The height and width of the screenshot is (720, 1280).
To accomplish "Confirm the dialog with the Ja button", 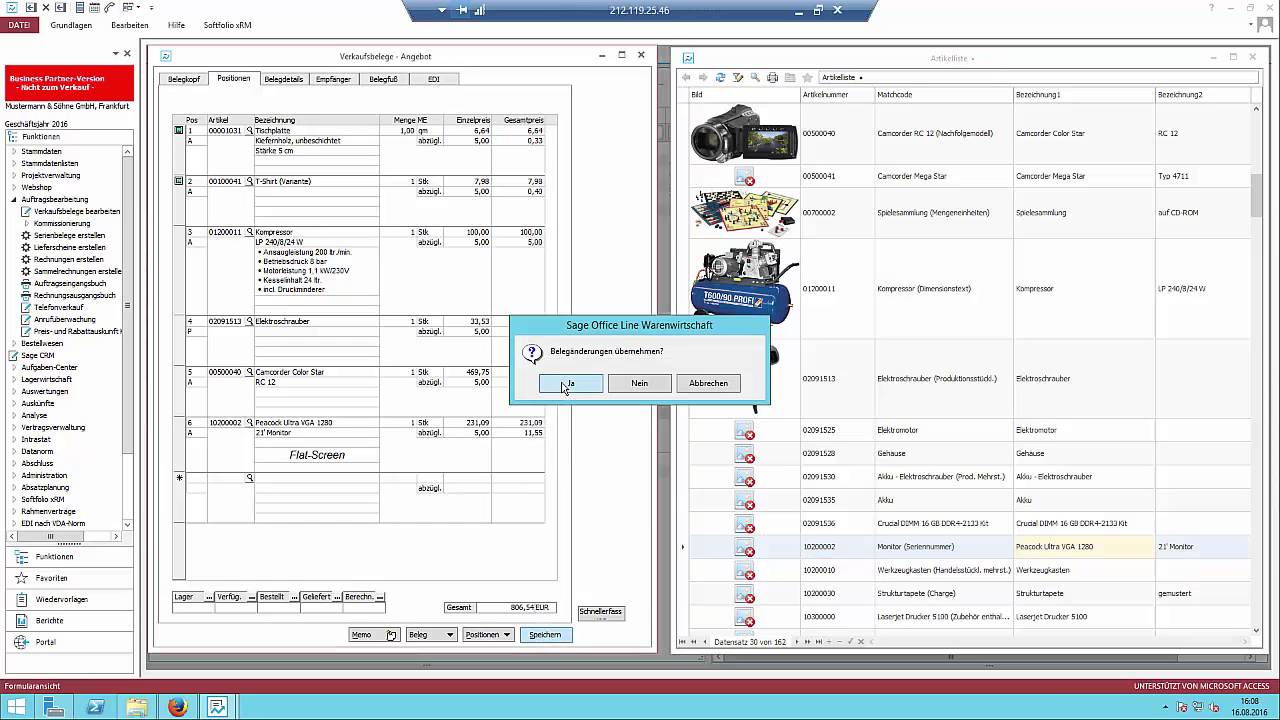I will tap(571, 383).
